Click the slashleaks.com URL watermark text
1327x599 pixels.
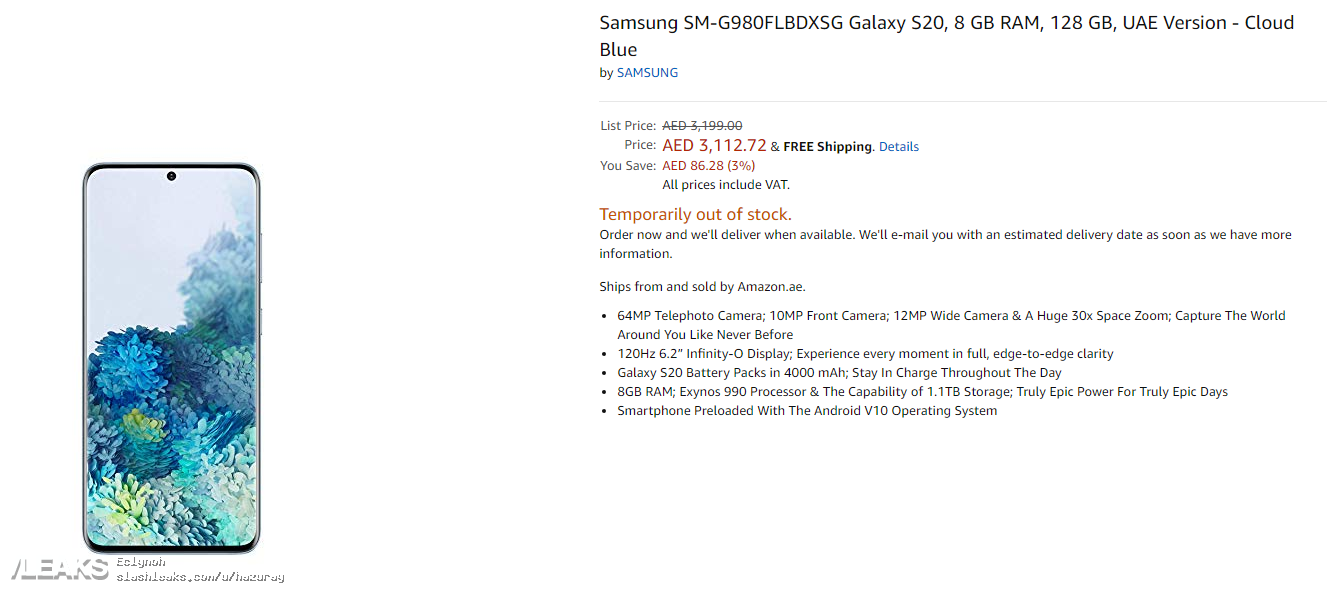(x=200, y=577)
